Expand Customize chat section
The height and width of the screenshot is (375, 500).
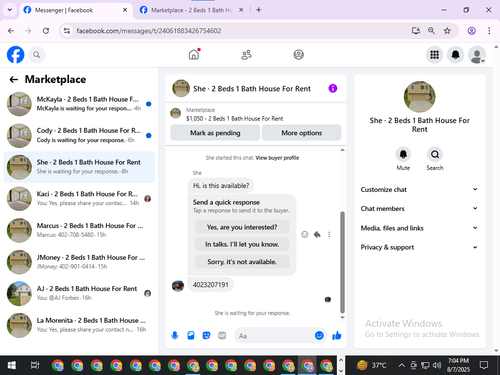[419, 189]
